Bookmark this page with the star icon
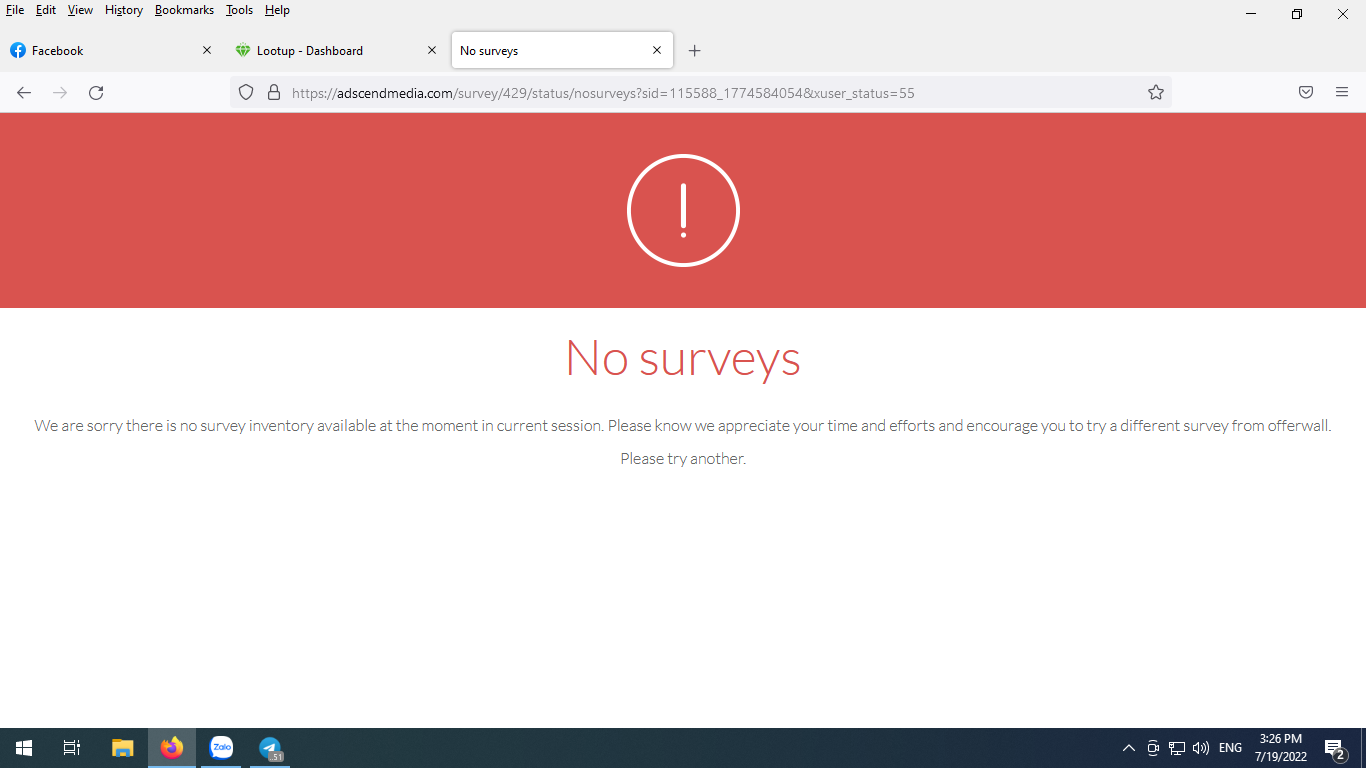 click(1156, 93)
